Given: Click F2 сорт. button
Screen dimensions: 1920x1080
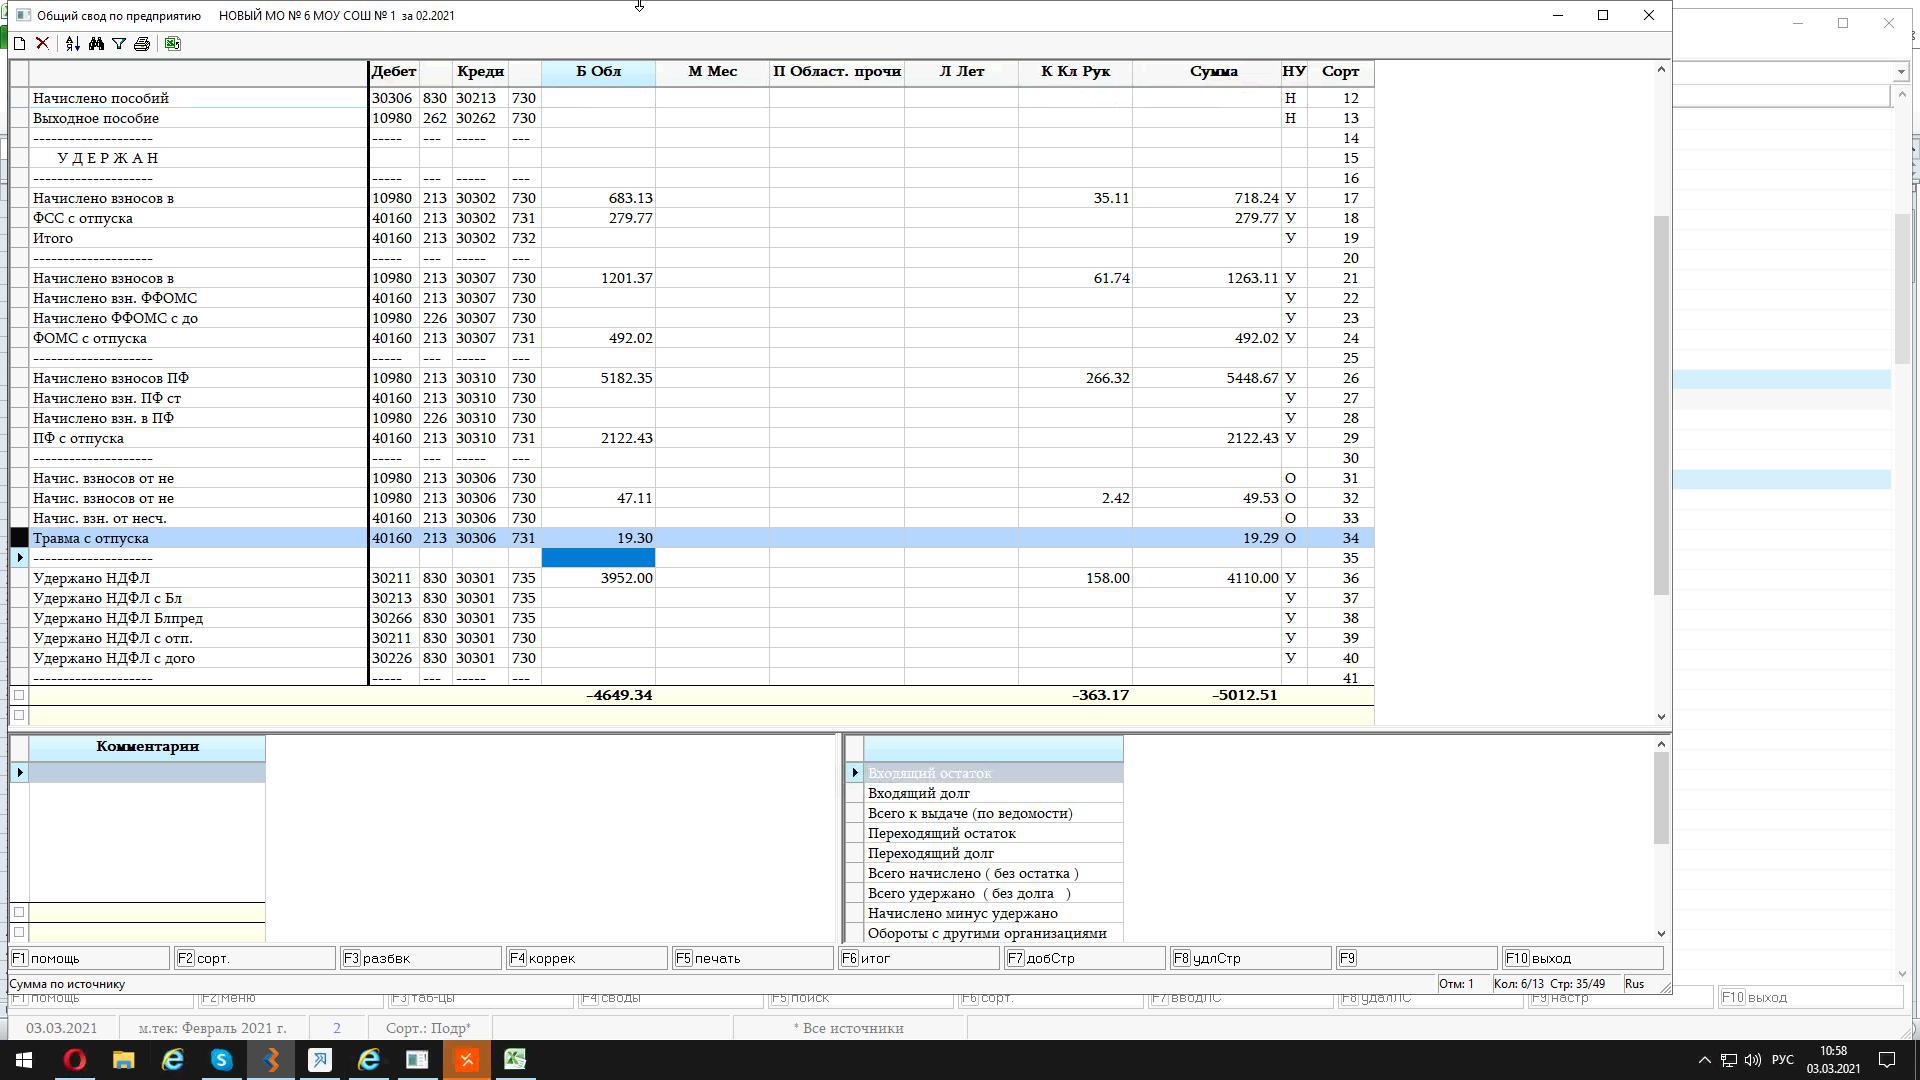Looking at the screenshot, I should 255,958.
